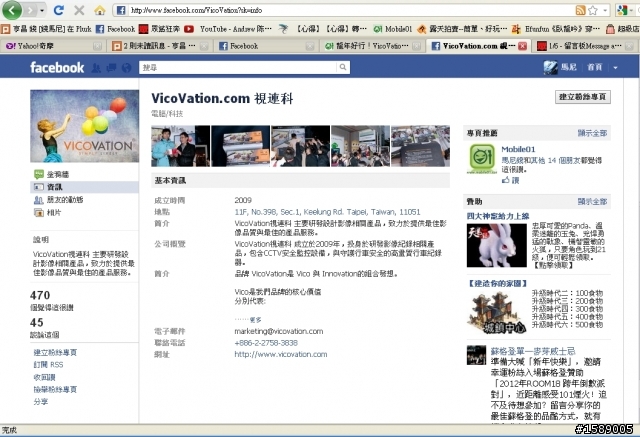Viewport: 640px width, 437px height.
Task: Open the Mobile01 bookmark in bookmarks bar
Action: [x=393, y=29]
